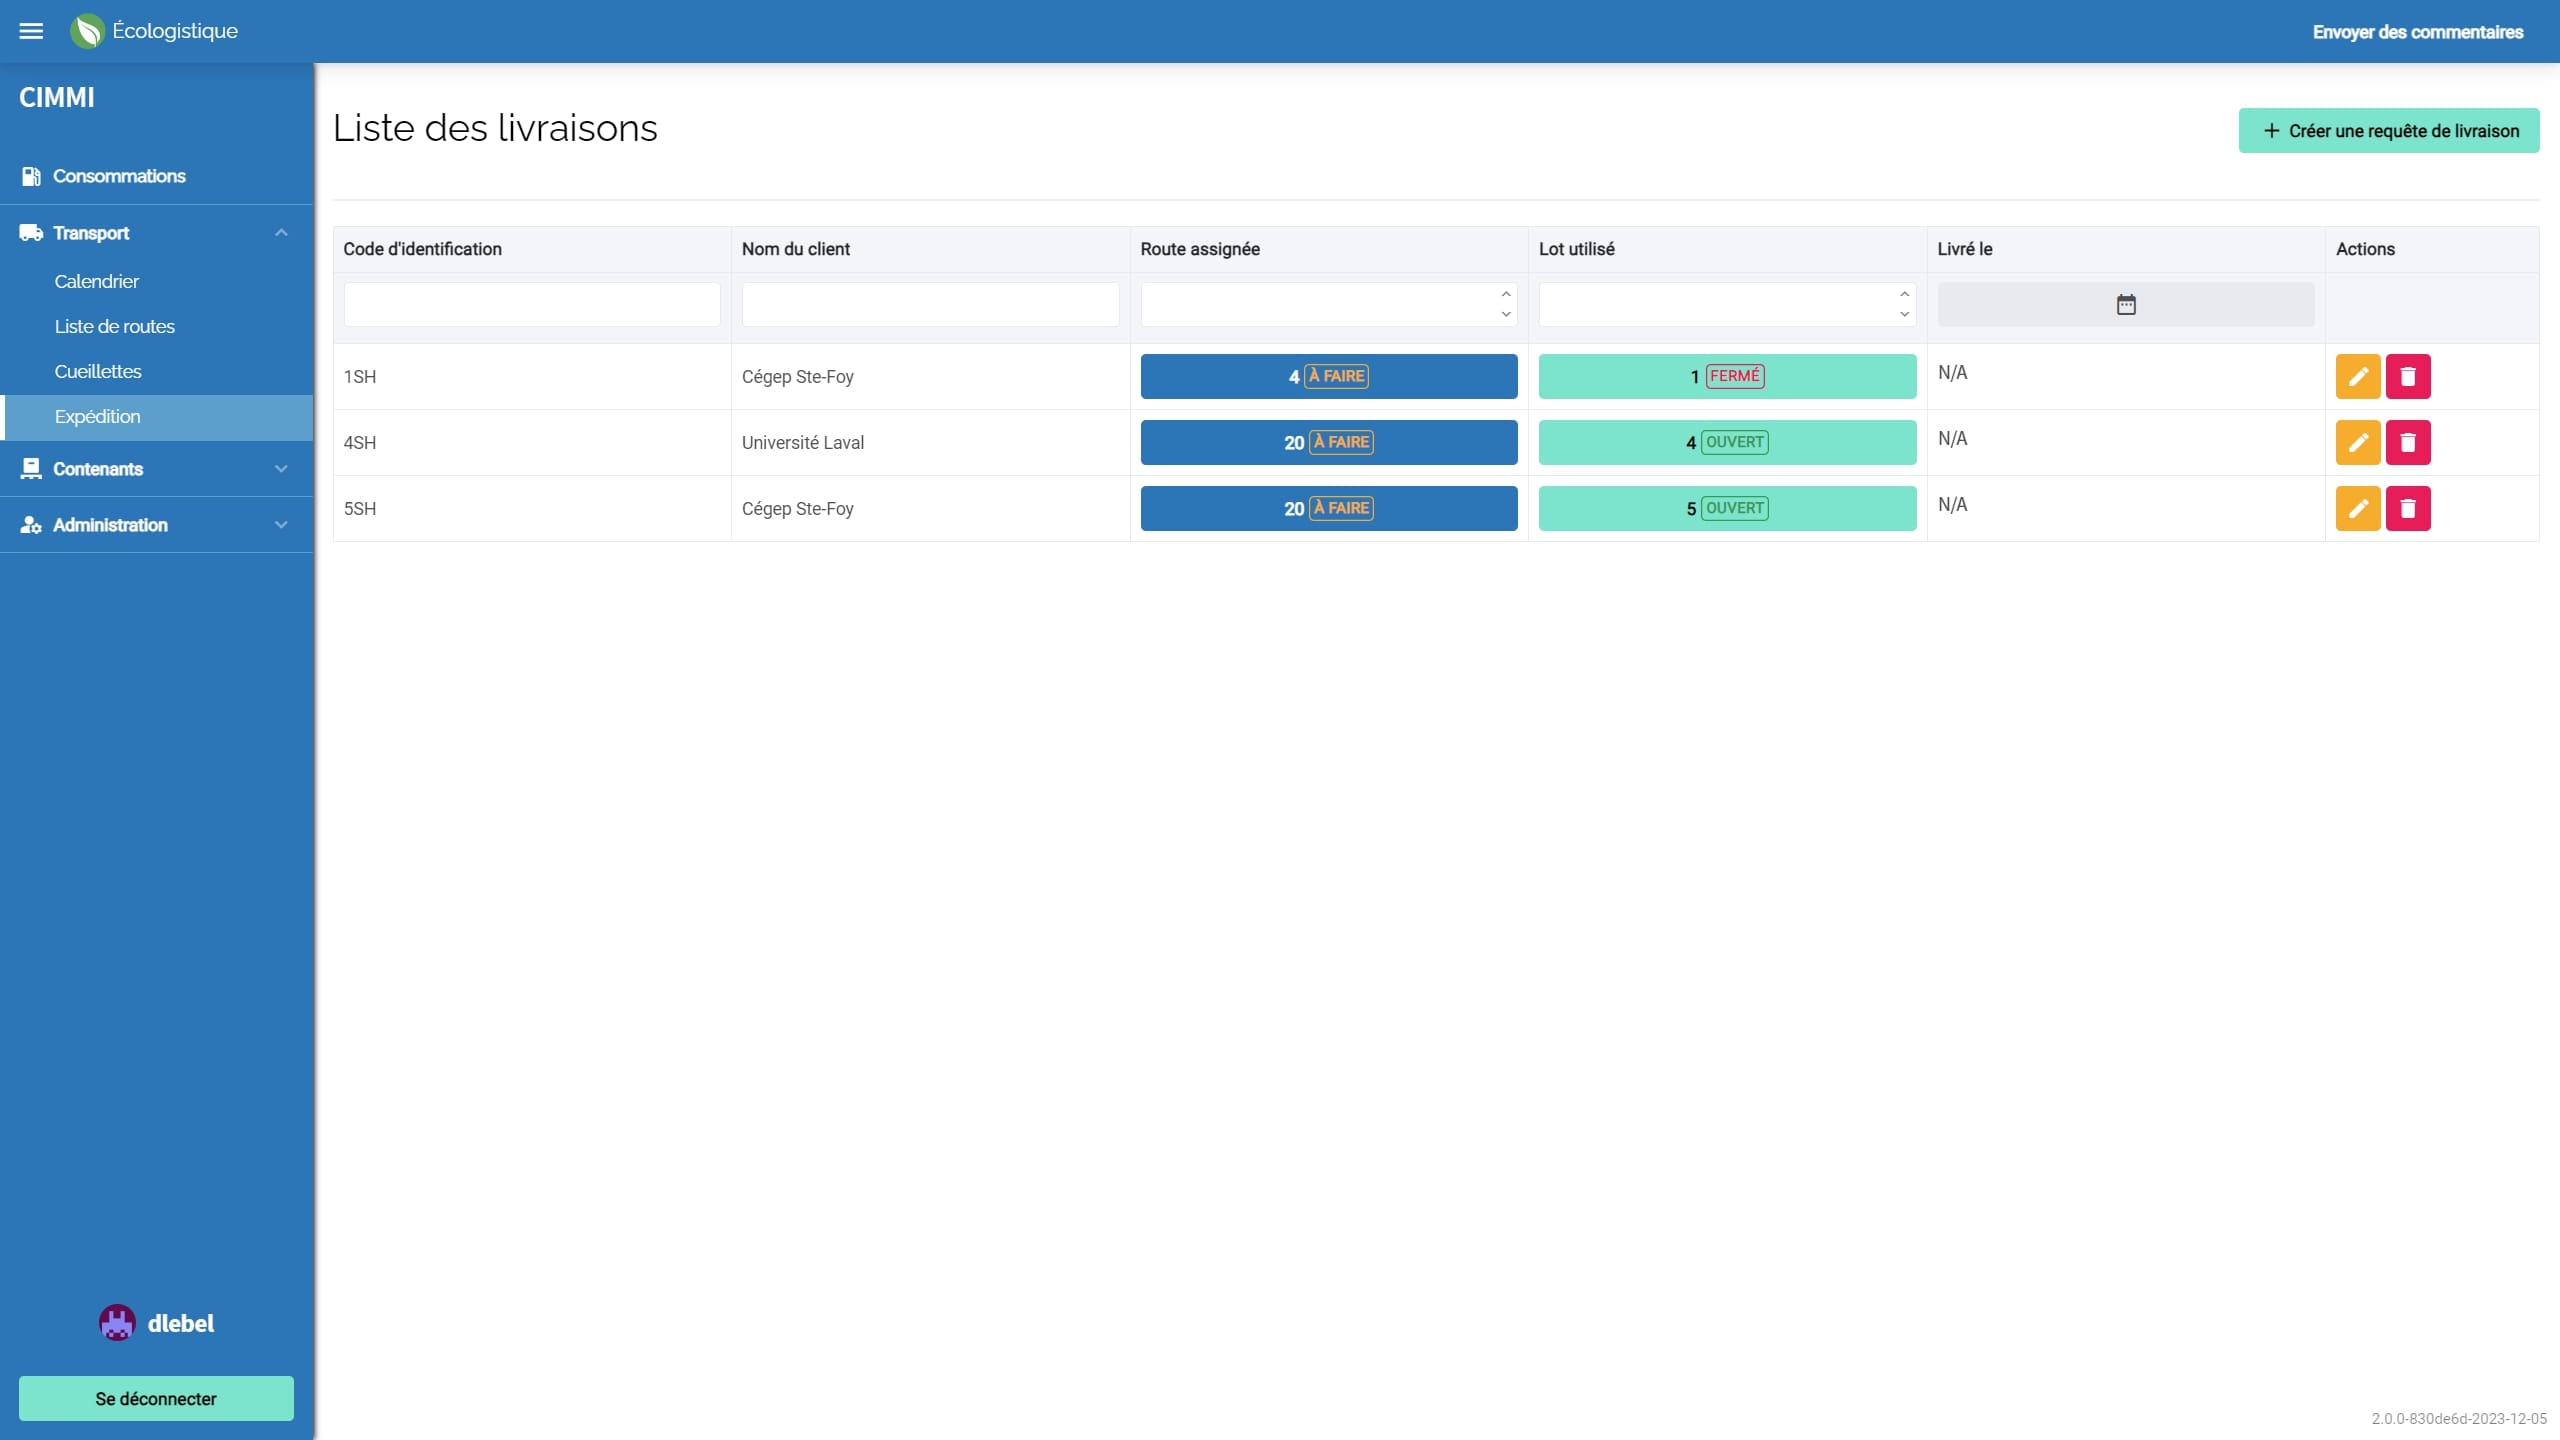2560x1440 pixels.
Task: Expand the Administration menu section
Action: coord(280,525)
